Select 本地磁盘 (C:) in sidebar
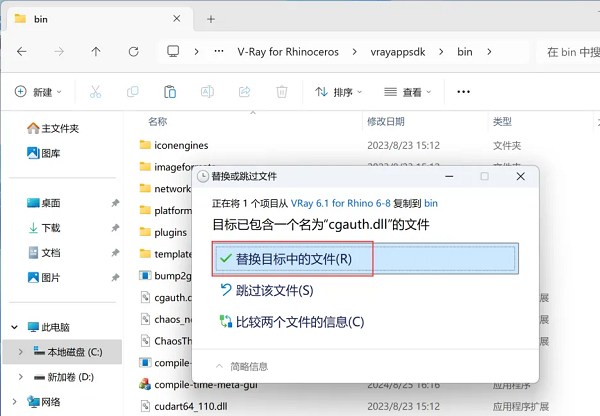Viewport: 600px width, 416px height. (68, 351)
